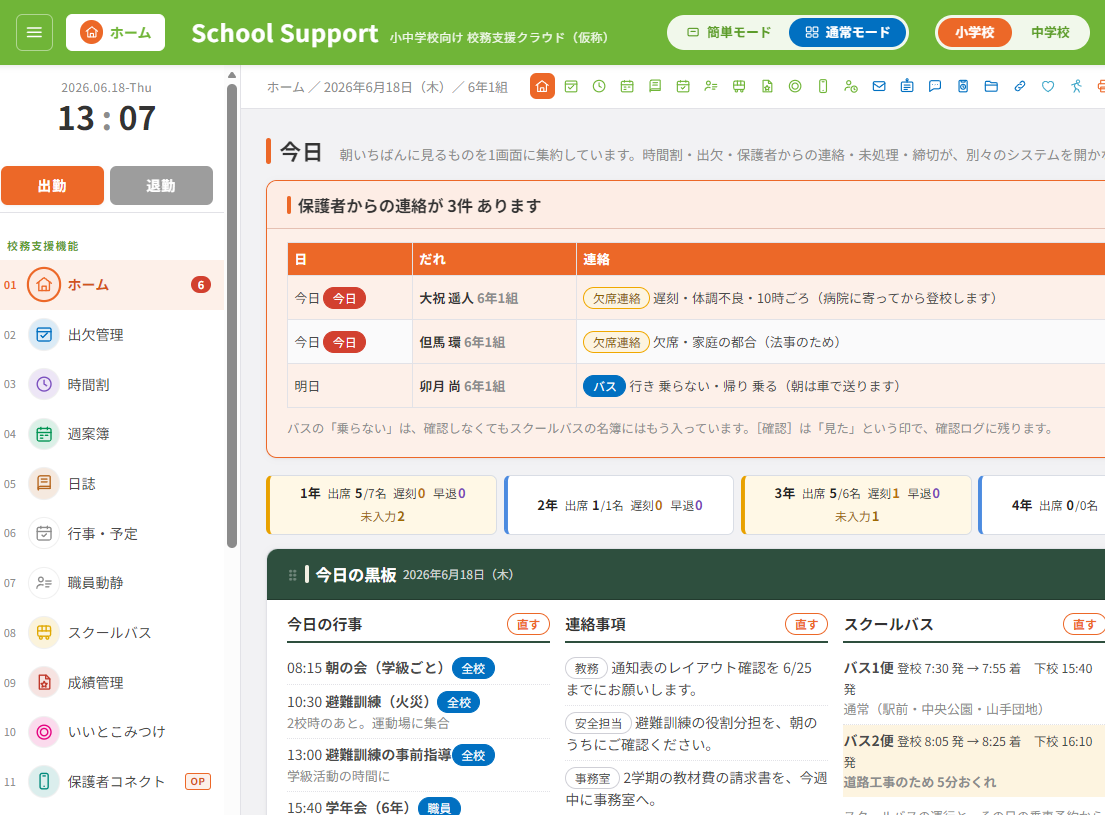The height and width of the screenshot is (815, 1105).
Task: Click スクールバス sidebar bus icon
Action: coord(44,632)
